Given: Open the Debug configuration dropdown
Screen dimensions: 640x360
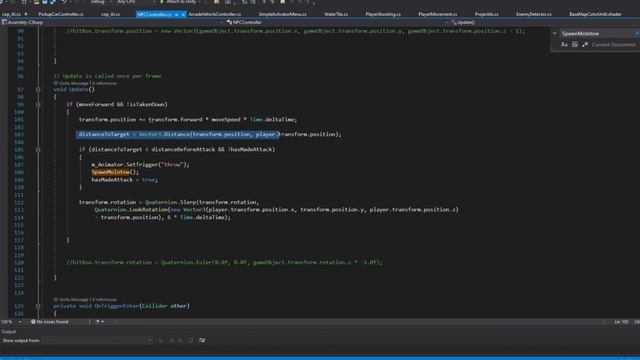Looking at the screenshot, I should pyautogui.click(x=100, y=2).
